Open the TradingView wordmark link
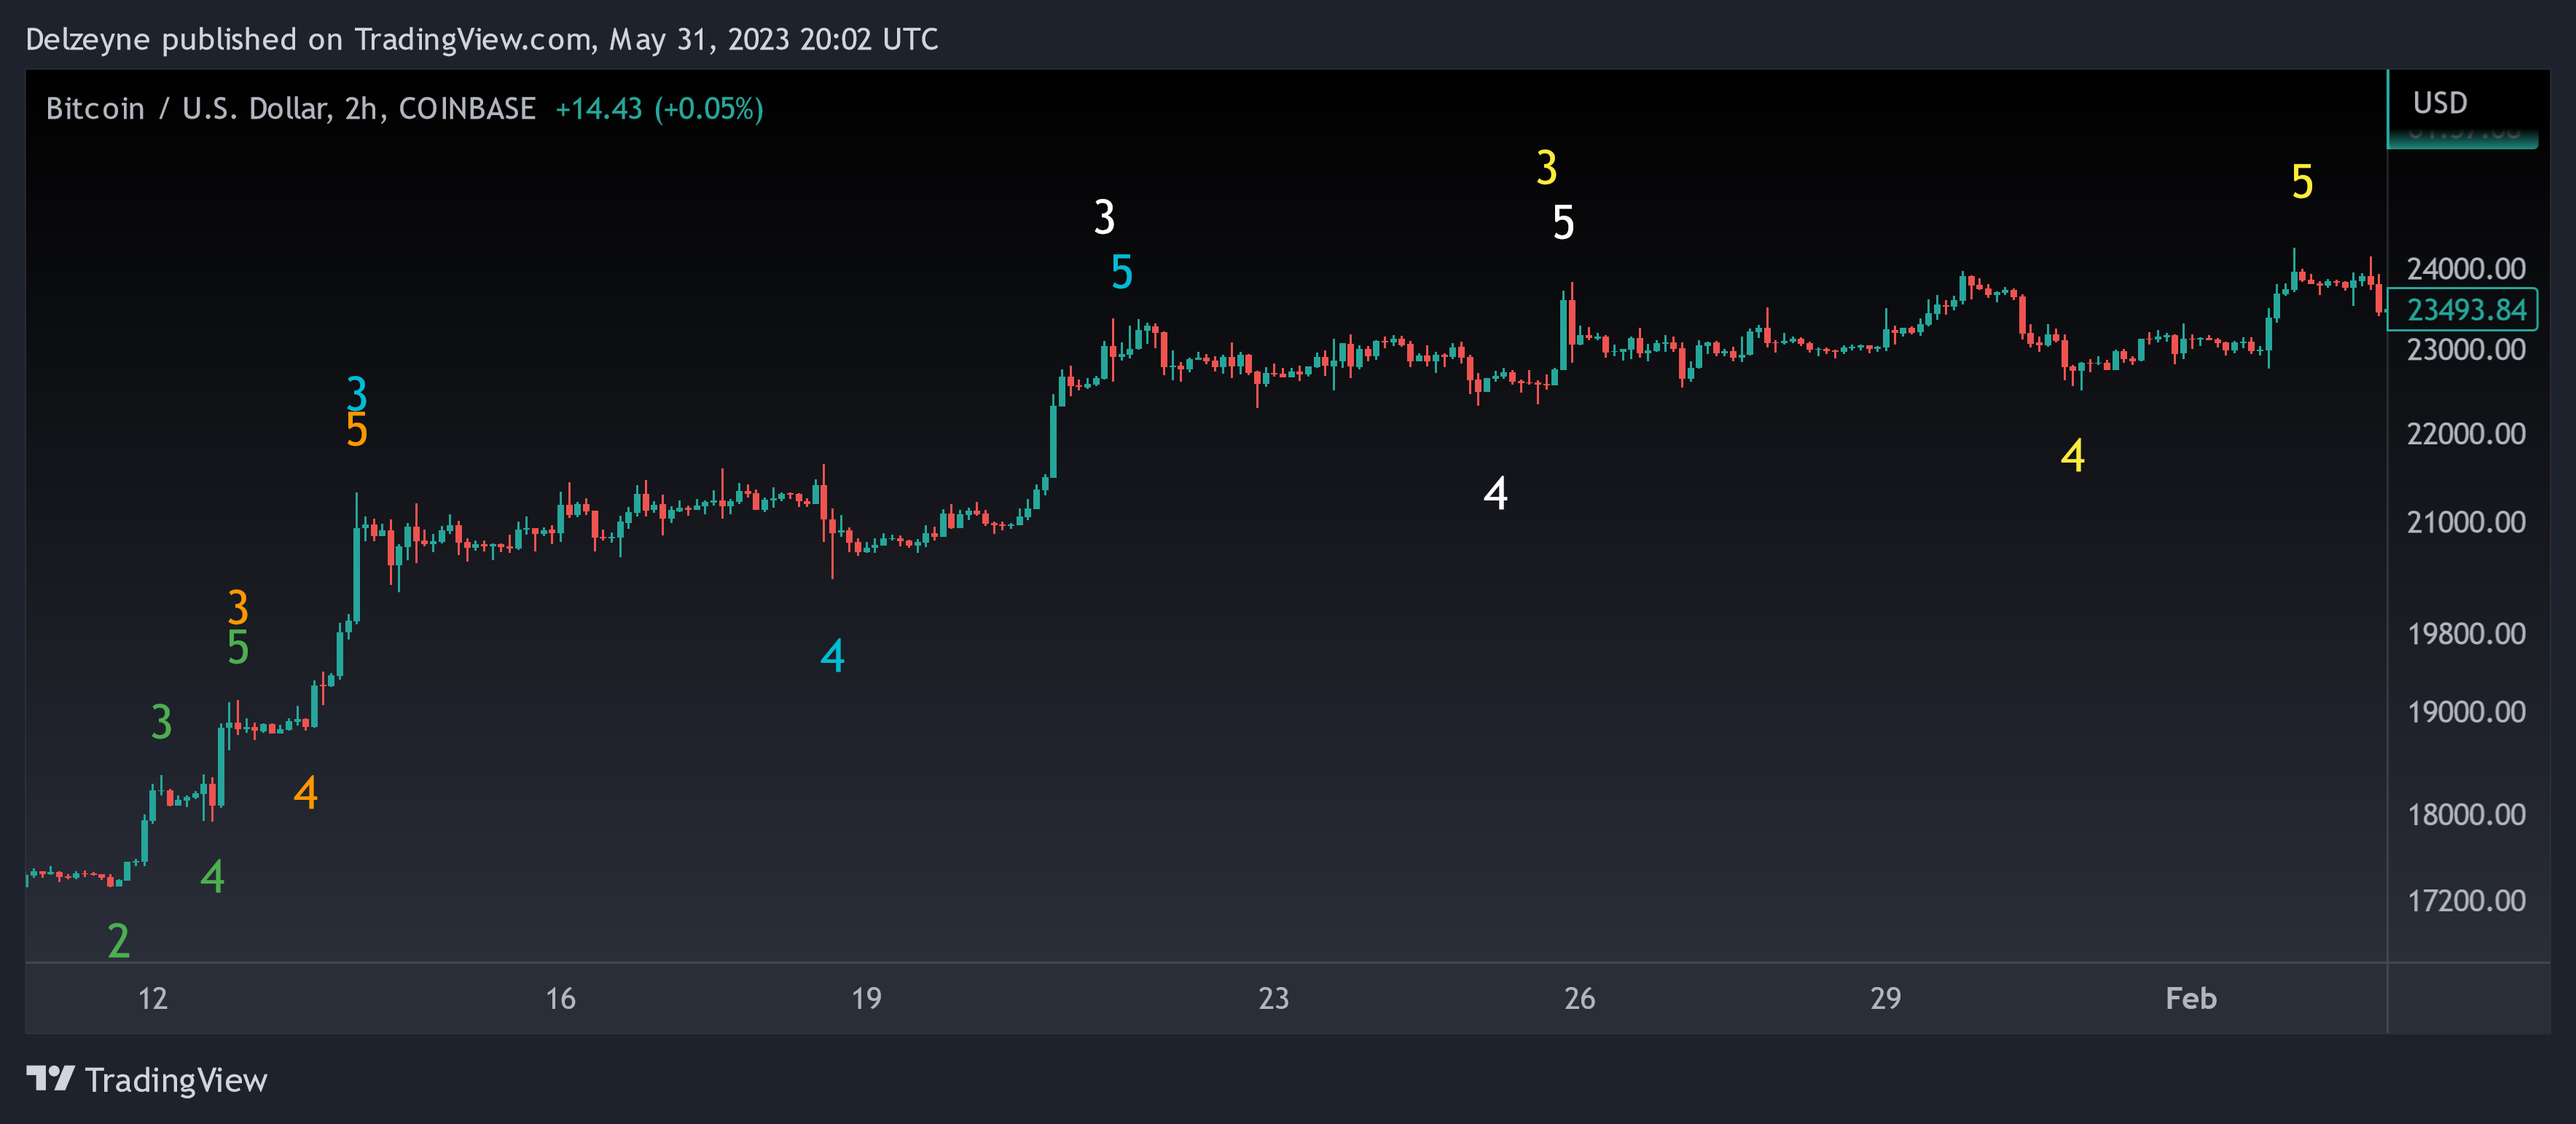This screenshot has height=1124, width=2576. tap(176, 1080)
